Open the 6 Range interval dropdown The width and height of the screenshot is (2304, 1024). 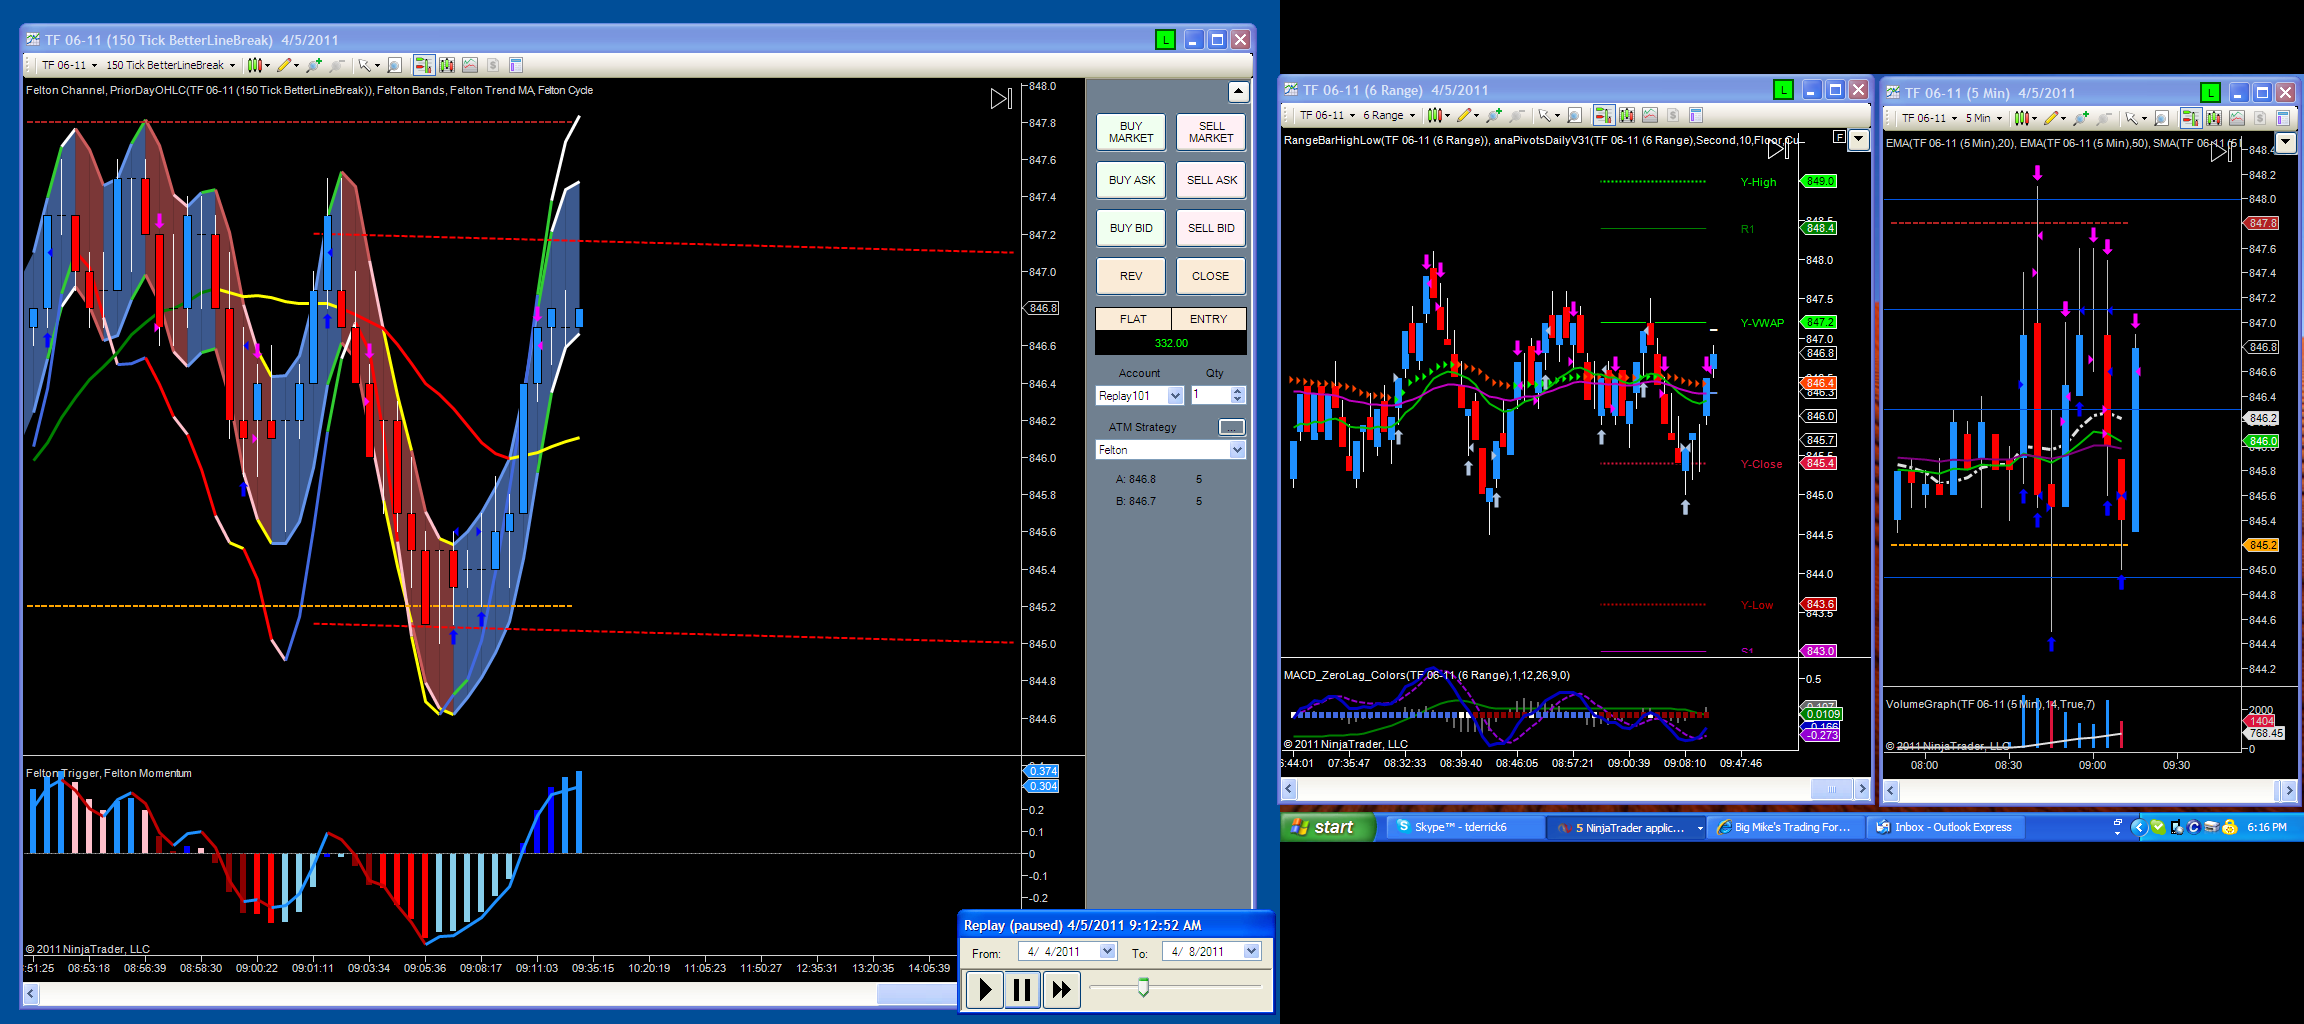pos(1389,115)
